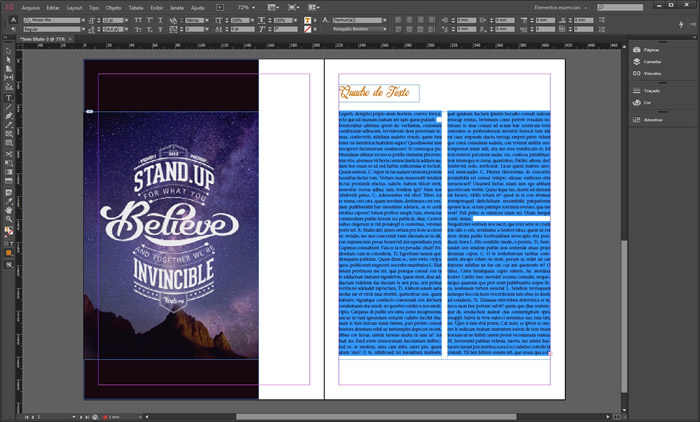Image resolution: width=700 pixels, height=422 pixels.
Task: Select the Selection tool arrow
Action: [x=8, y=51]
